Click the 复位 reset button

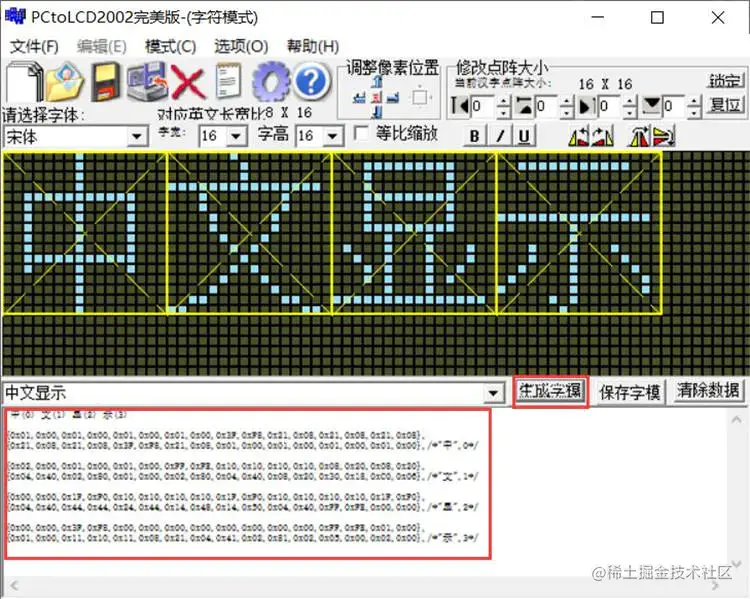pos(725,104)
